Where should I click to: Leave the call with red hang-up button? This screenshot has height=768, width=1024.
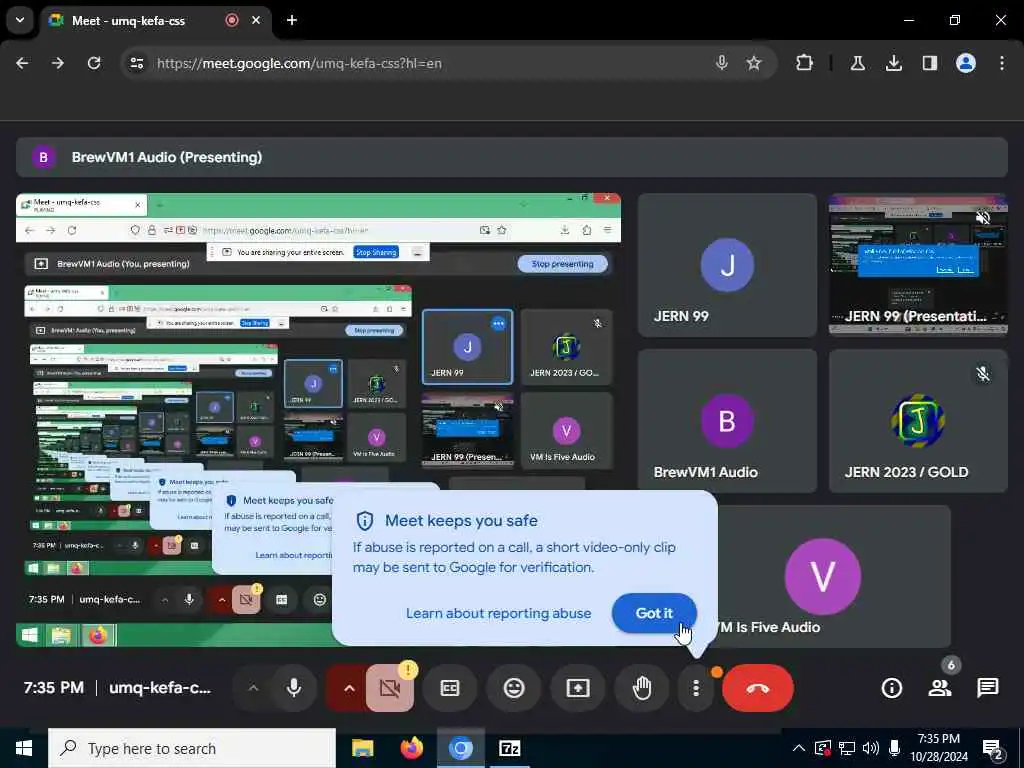tap(758, 688)
